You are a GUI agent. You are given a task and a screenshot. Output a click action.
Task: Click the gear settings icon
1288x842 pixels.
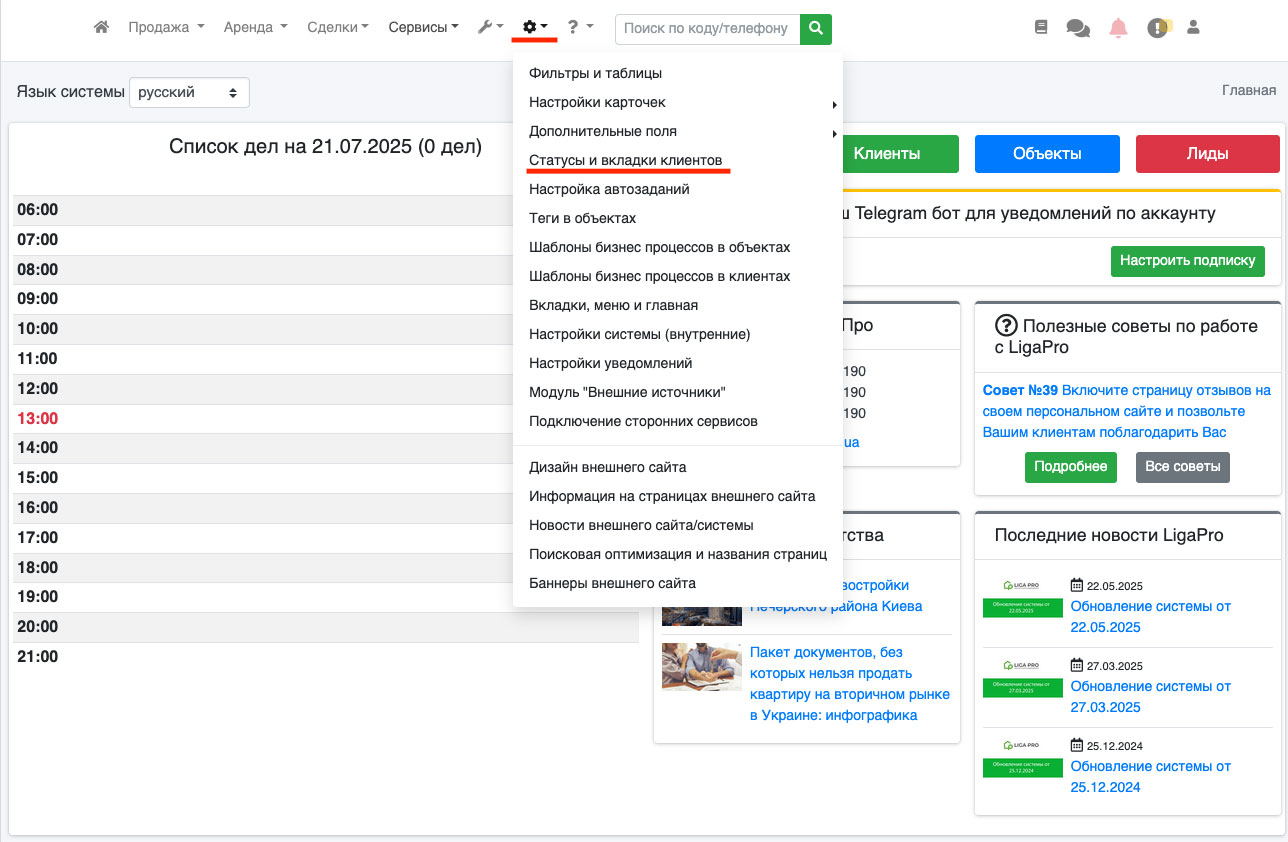click(x=535, y=28)
